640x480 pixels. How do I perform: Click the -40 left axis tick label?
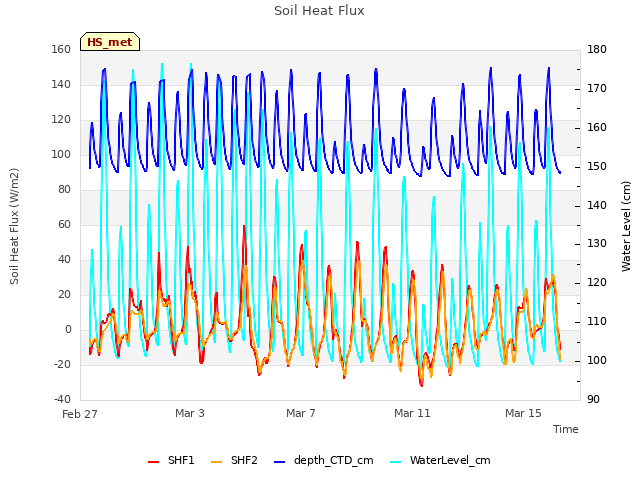62,399
